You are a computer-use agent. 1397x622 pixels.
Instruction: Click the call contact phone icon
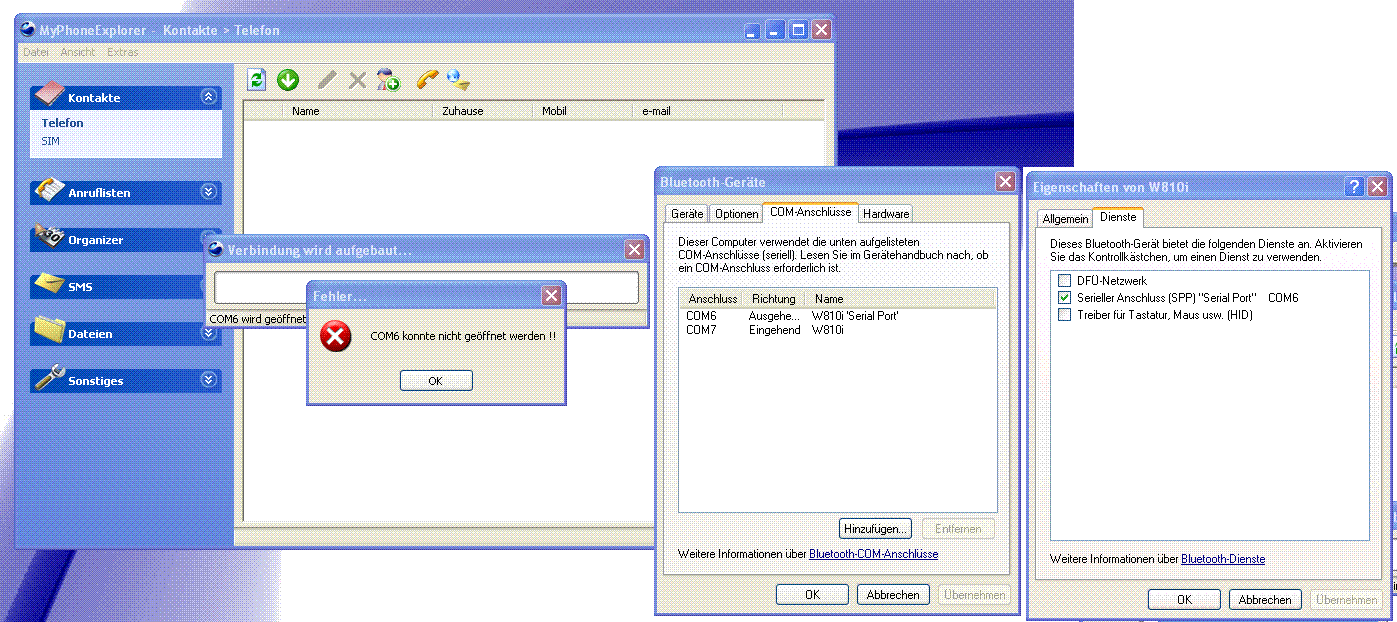click(x=428, y=80)
